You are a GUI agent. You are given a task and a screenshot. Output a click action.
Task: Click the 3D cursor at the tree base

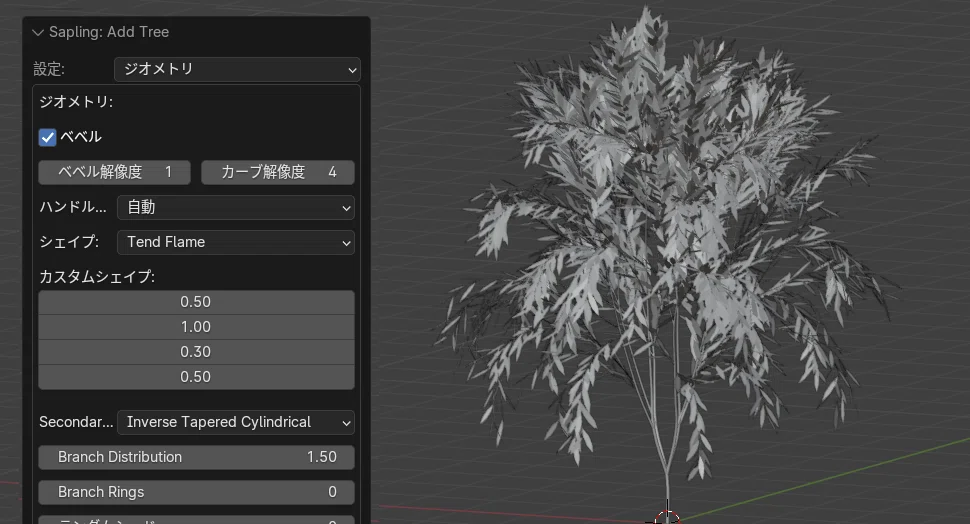click(x=667, y=518)
